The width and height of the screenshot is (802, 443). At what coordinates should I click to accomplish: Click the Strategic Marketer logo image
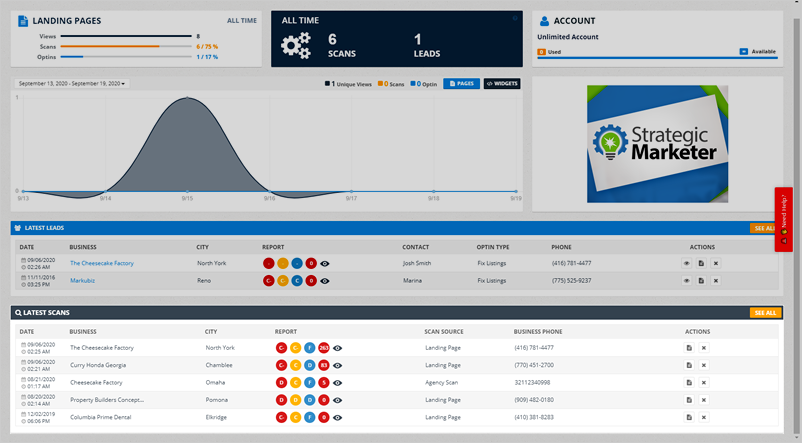coord(657,143)
